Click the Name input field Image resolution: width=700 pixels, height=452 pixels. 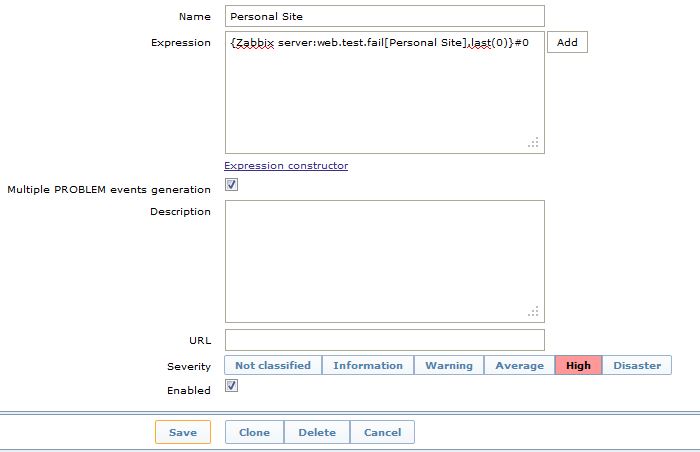[384, 16]
